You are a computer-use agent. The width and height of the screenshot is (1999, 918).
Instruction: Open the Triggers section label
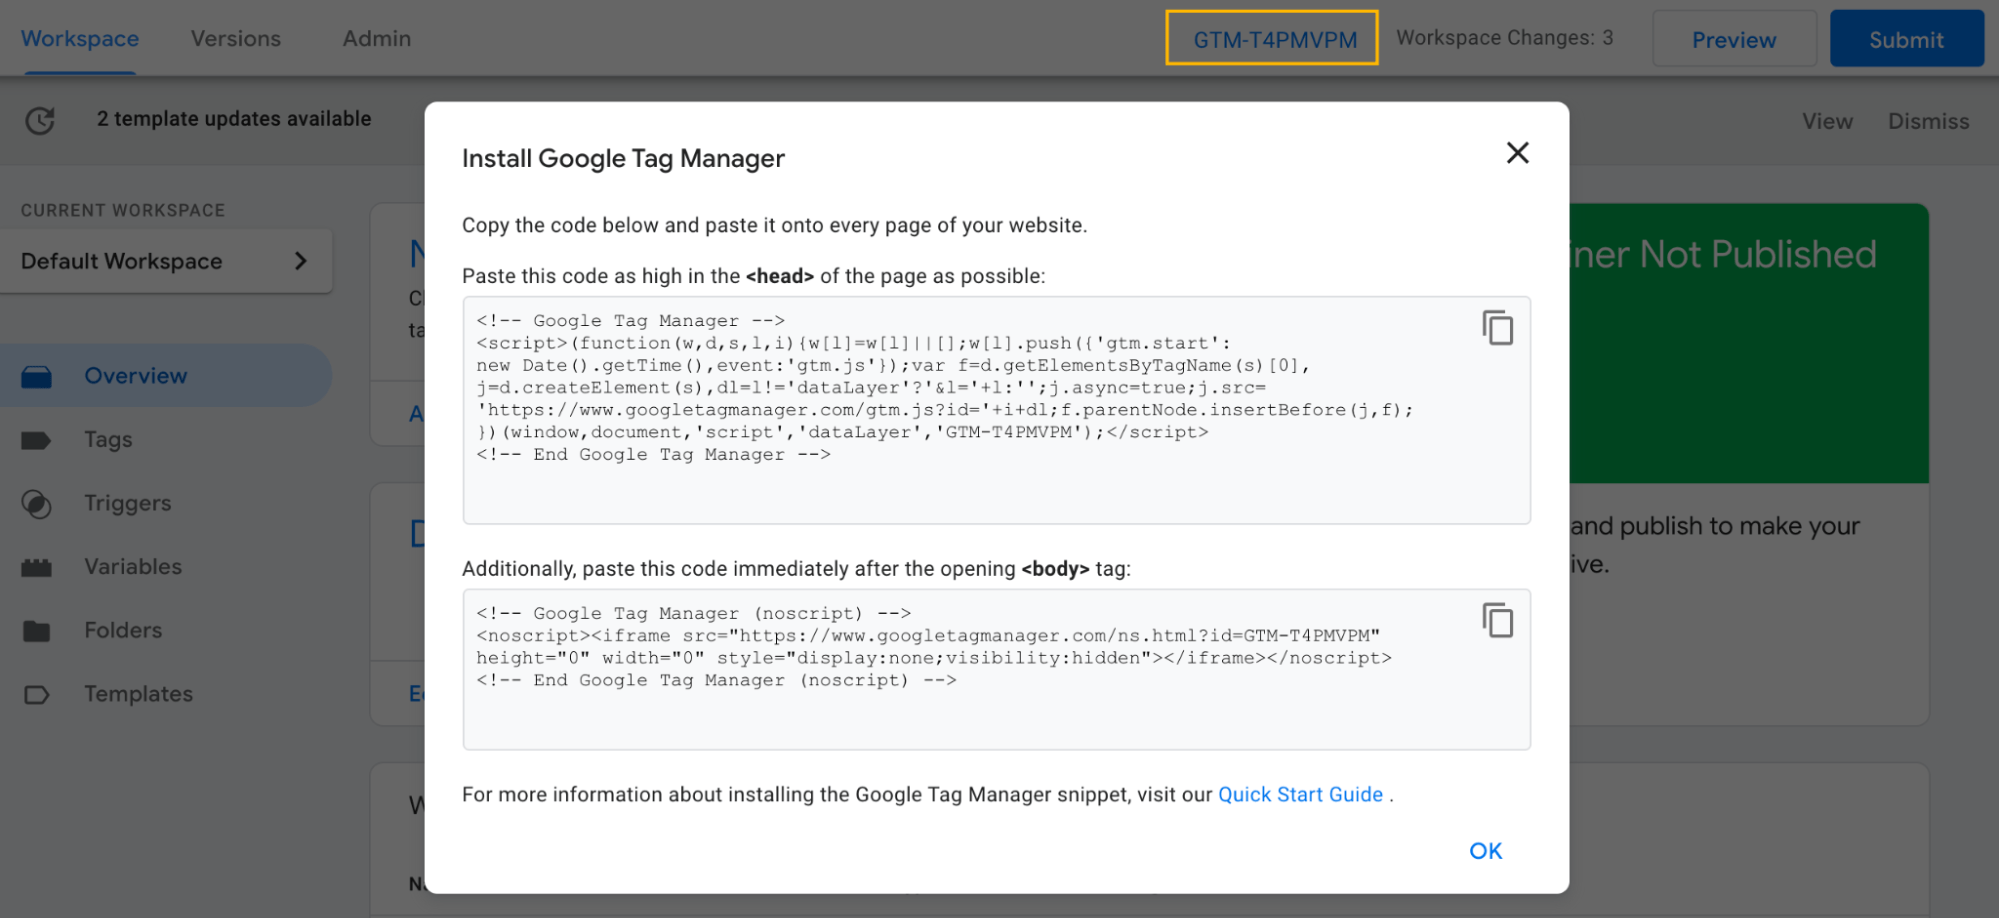[x=128, y=503]
